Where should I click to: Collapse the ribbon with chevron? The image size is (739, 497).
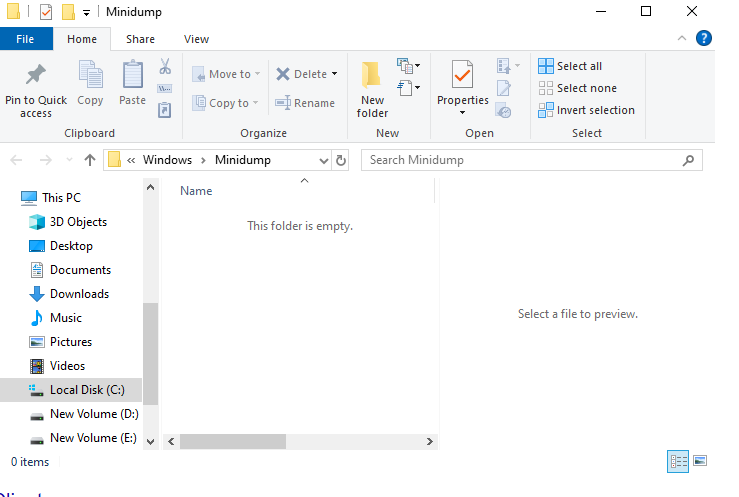coord(682,38)
